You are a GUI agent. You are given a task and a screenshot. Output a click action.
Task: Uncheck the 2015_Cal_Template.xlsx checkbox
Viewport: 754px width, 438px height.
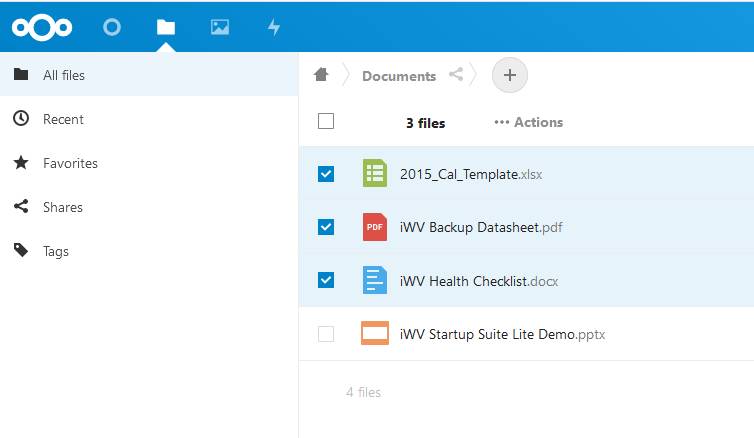[x=326, y=174]
